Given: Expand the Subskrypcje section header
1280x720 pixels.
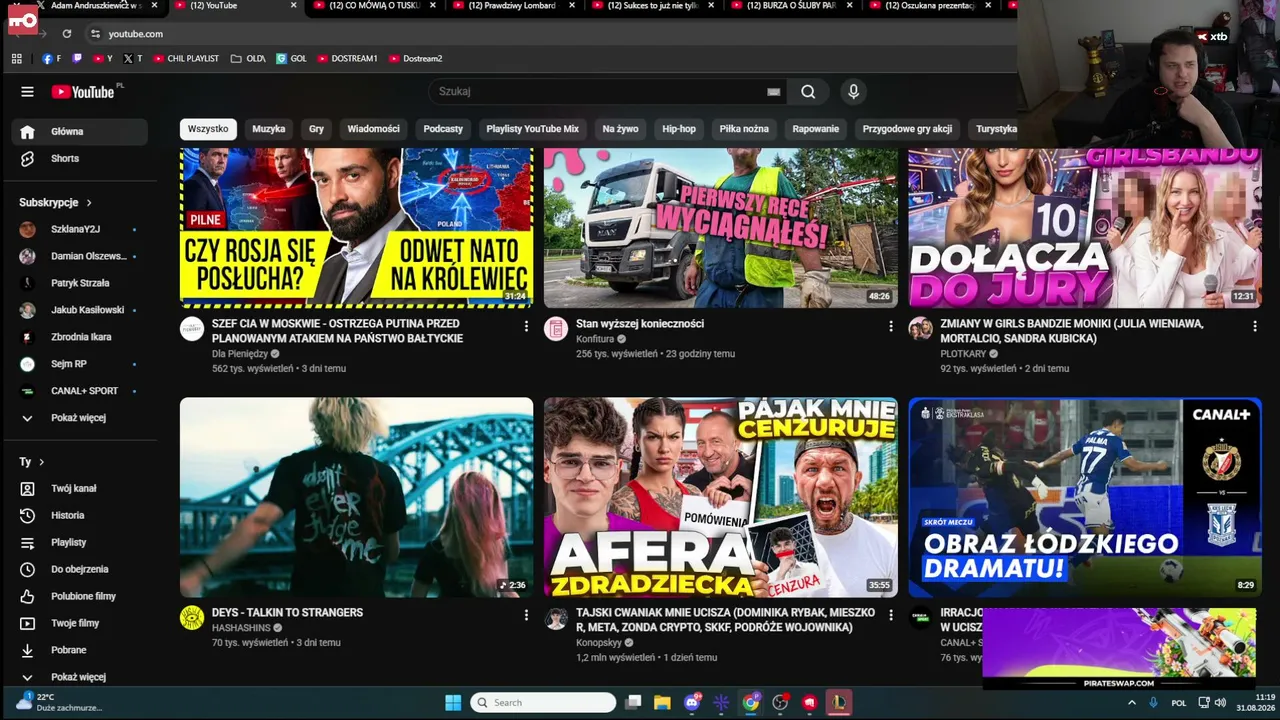Looking at the screenshot, I should 56,203.
